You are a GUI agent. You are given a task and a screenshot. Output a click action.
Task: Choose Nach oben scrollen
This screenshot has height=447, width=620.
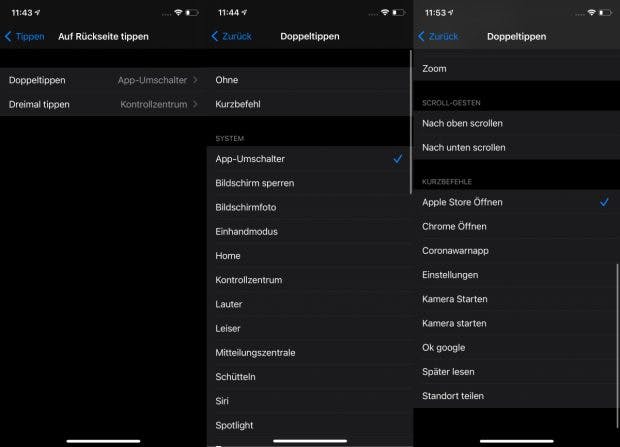pyautogui.click(x=516, y=123)
